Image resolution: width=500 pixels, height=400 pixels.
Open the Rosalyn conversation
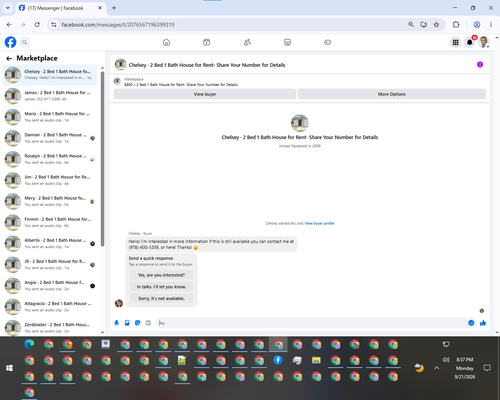50,159
